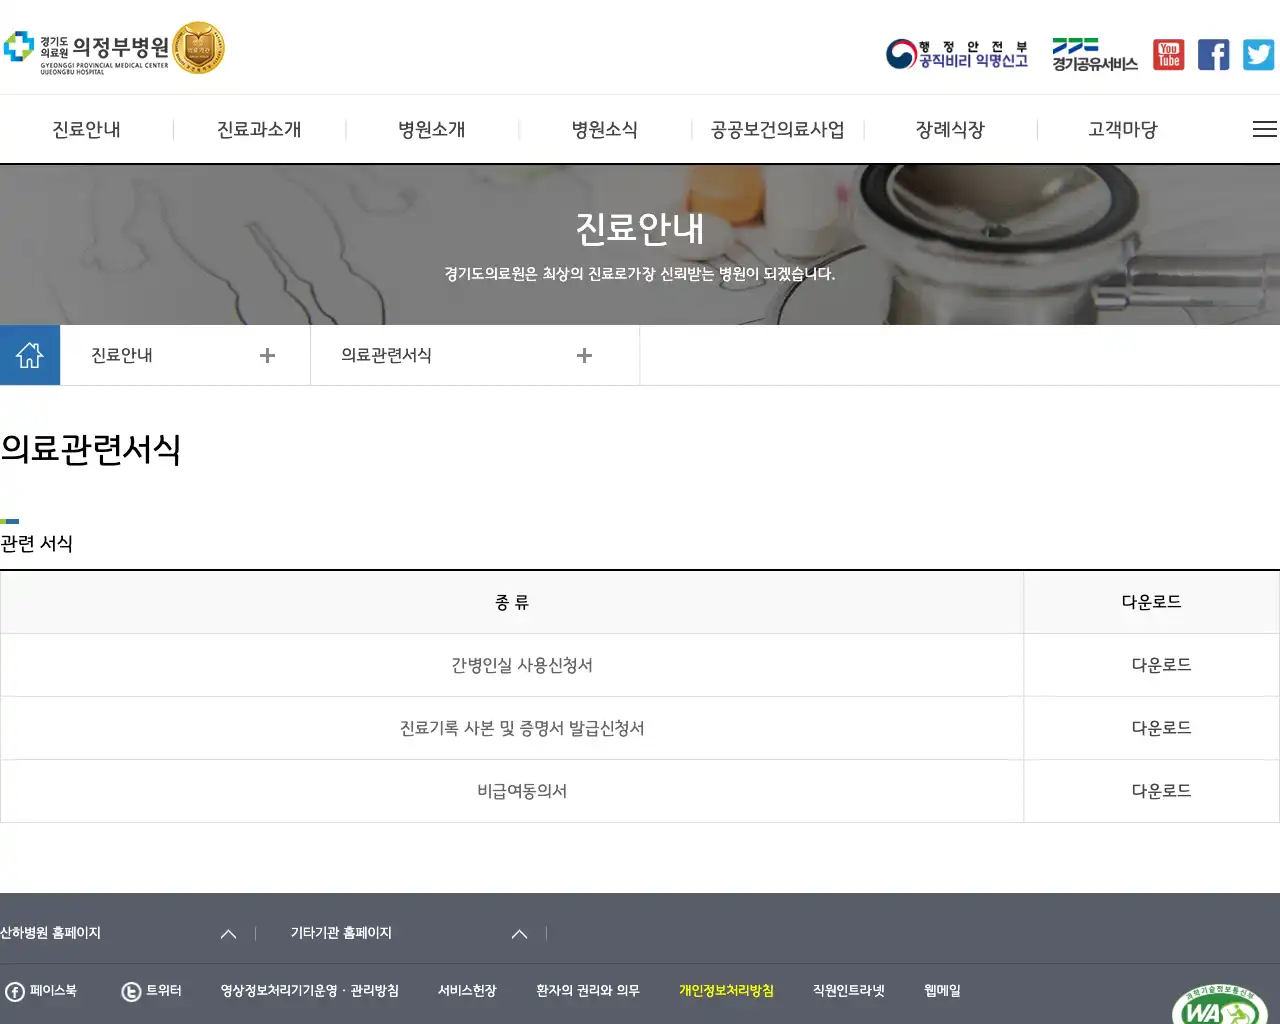Collapse the 기타기관 홈페이지 section
The width and height of the screenshot is (1280, 1024).
point(519,933)
